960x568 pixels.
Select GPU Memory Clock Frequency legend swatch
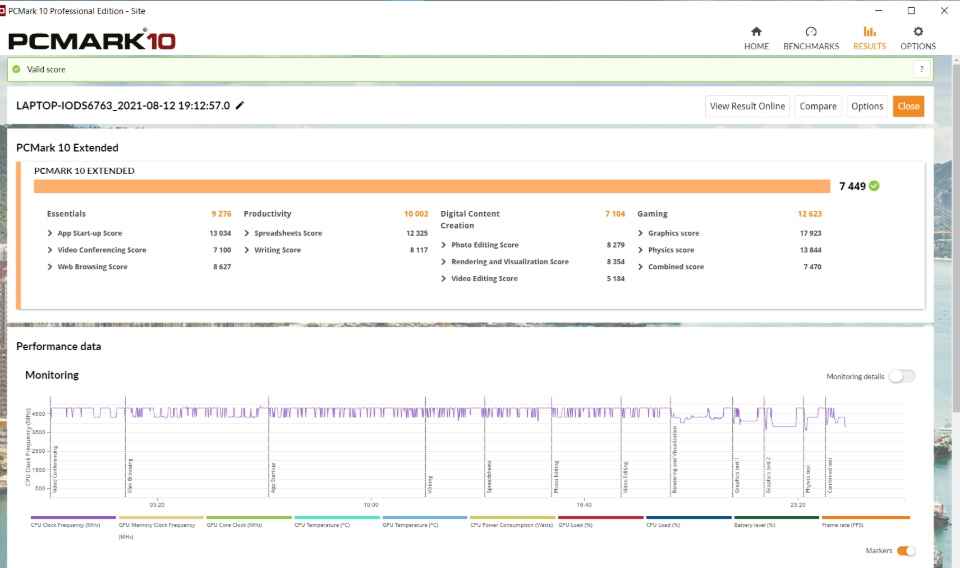pyautogui.click(x=160, y=517)
